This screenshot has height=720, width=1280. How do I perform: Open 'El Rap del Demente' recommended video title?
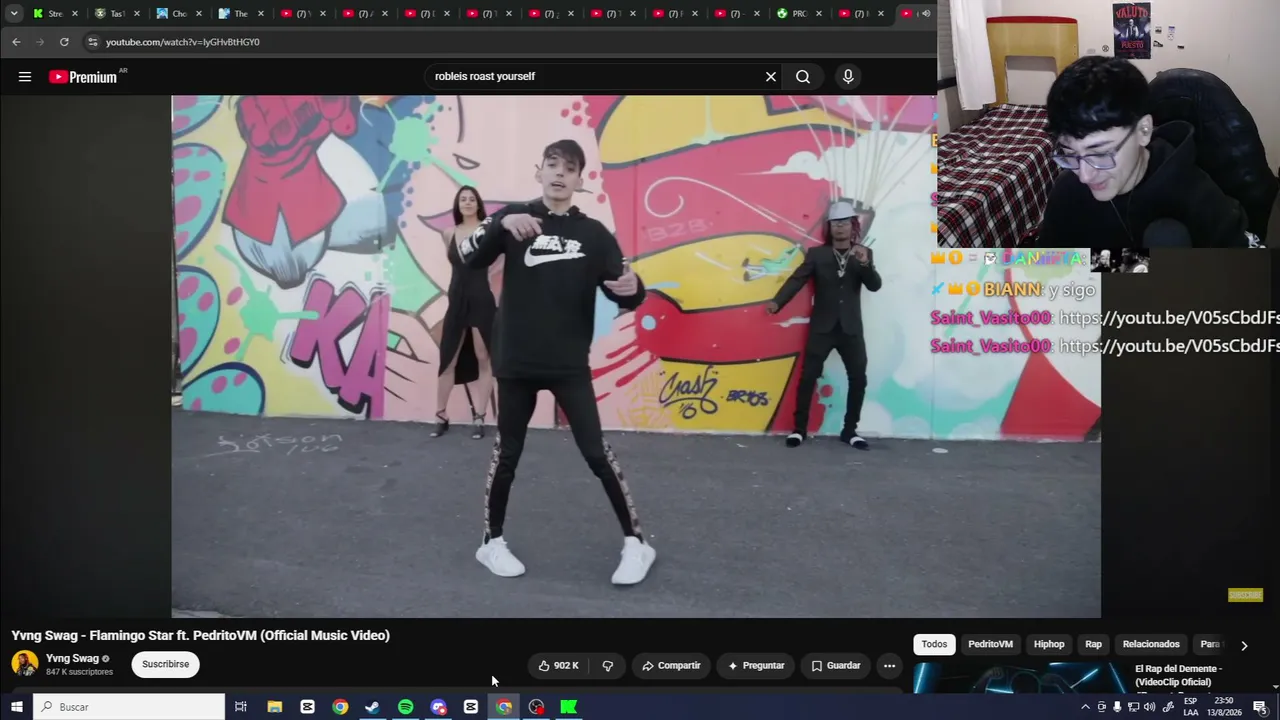coord(1178,676)
